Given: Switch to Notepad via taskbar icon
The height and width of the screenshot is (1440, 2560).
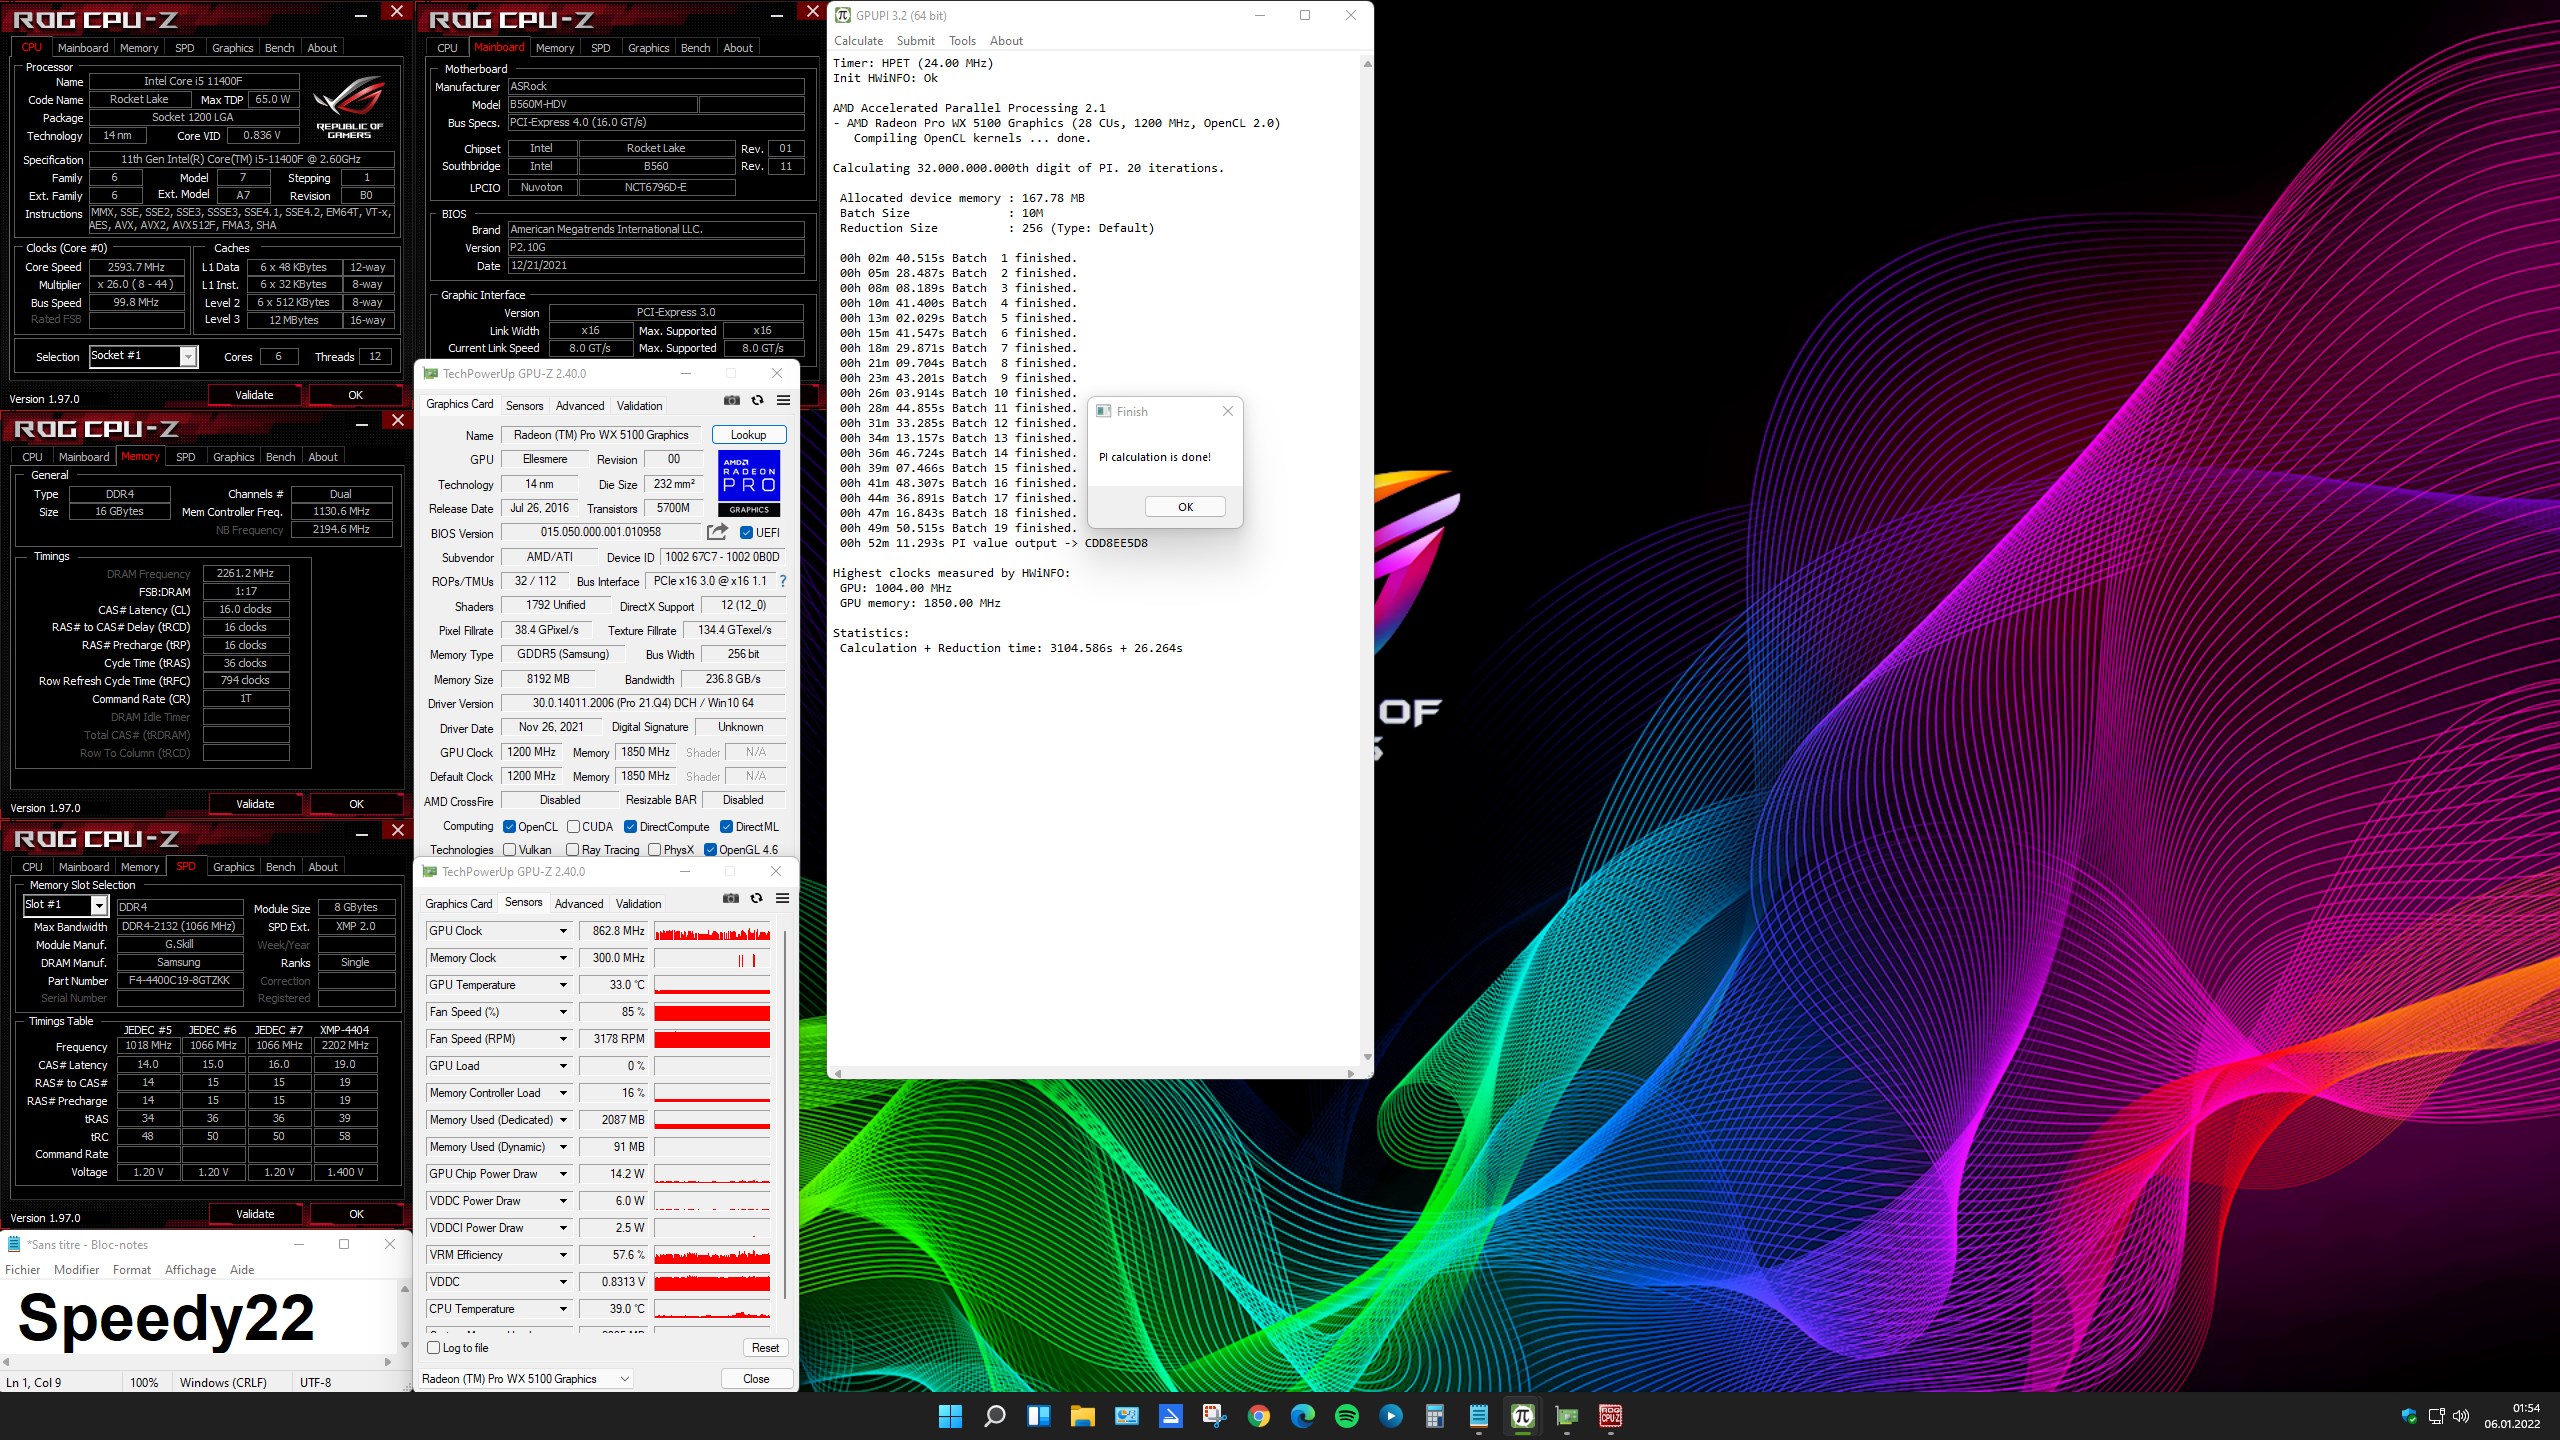Looking at the screenshot, I should [x=1478, y=1416].
